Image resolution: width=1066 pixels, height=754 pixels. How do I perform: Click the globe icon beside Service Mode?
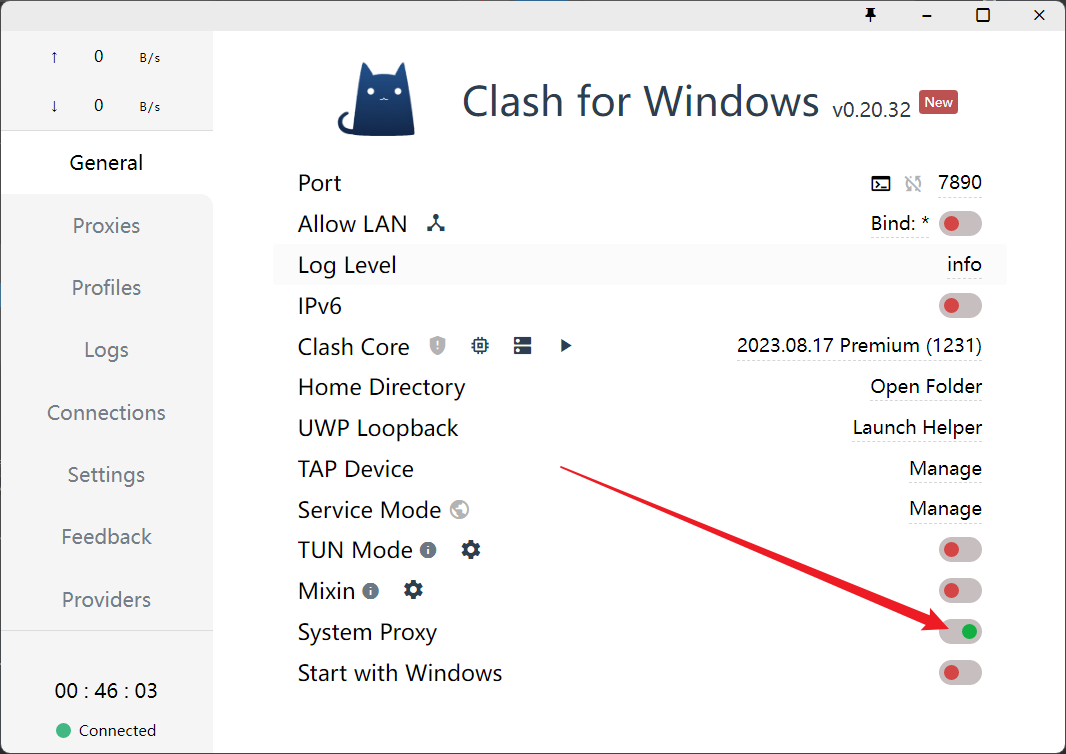pos(459,510)
